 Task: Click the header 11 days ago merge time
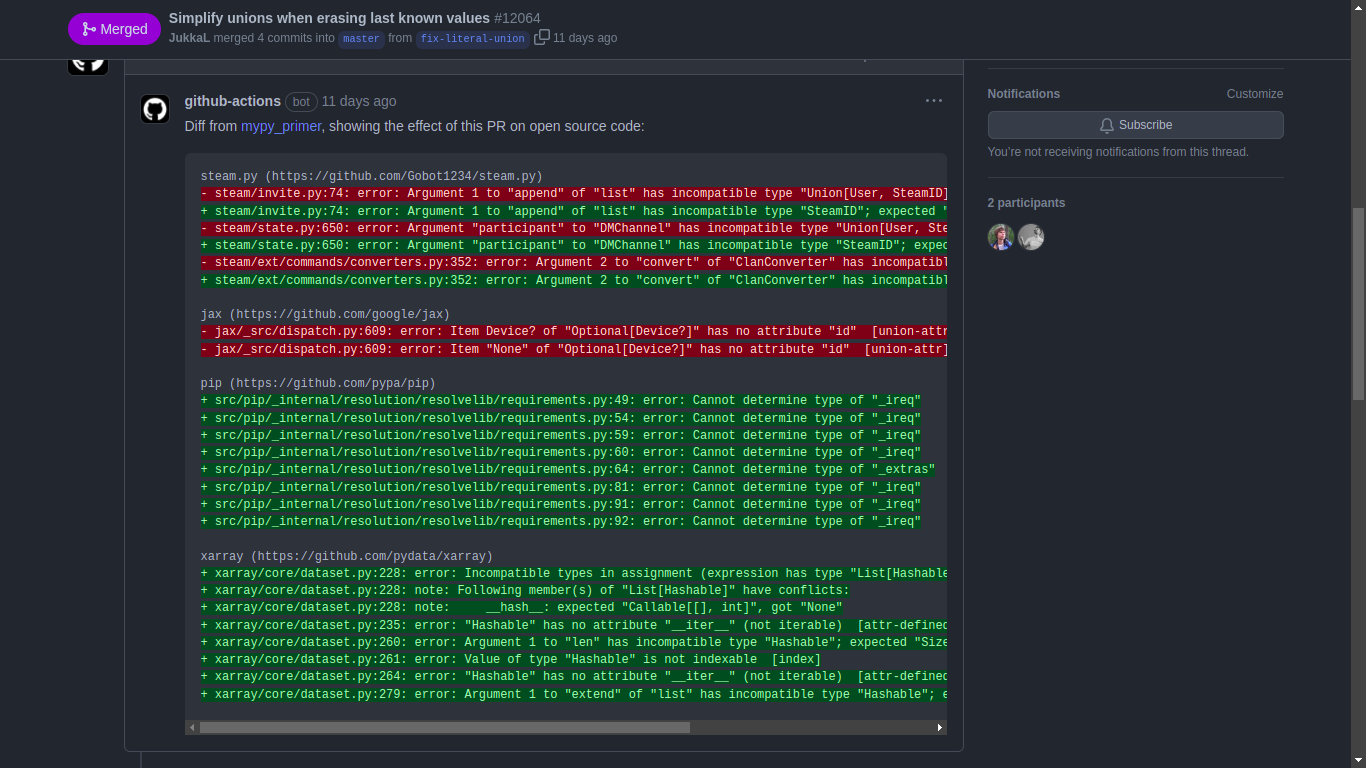(x=585, y=38)
